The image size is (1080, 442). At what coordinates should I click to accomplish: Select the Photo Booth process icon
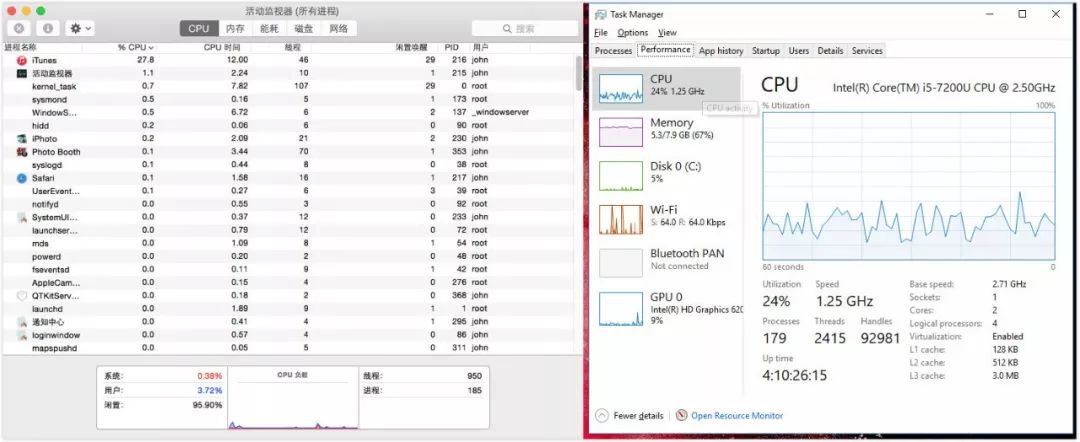[x=21, y=151]
